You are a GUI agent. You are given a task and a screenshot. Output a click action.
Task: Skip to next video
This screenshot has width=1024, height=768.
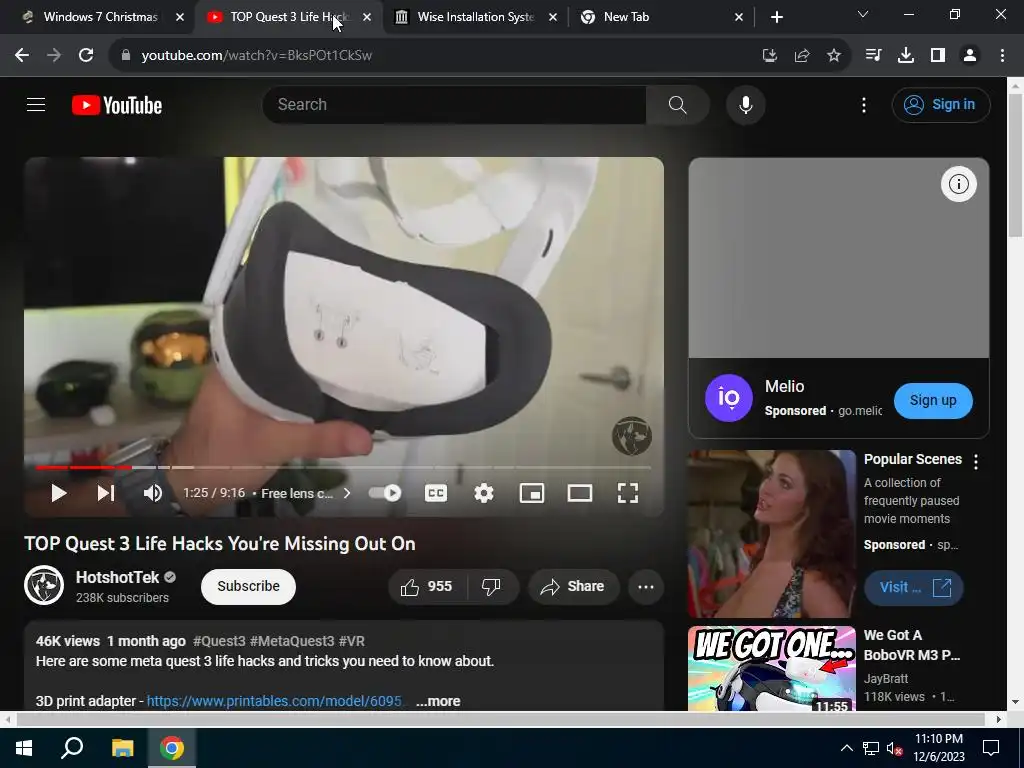pyautogui.click(x=106, y=493)
